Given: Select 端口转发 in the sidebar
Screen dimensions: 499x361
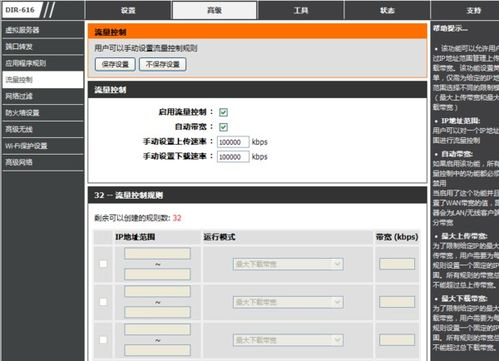Looking at the screenshot, I should pyautogui.click(x=43, y=47).
